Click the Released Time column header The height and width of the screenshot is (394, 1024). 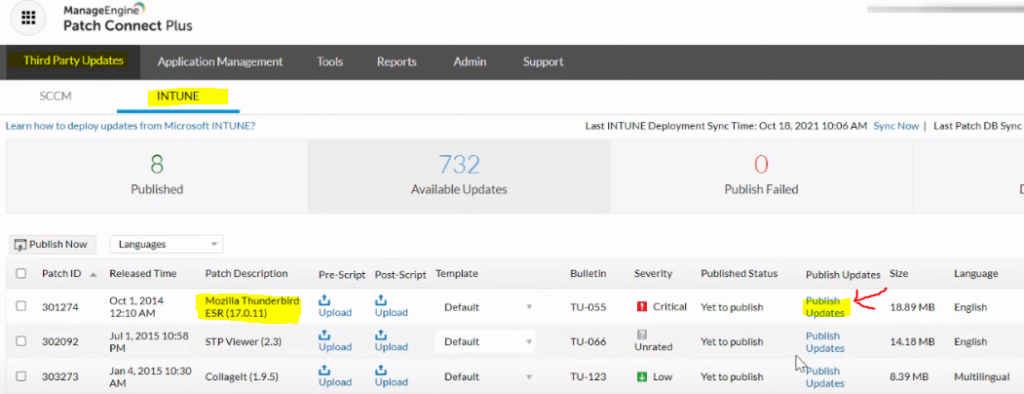142,273
